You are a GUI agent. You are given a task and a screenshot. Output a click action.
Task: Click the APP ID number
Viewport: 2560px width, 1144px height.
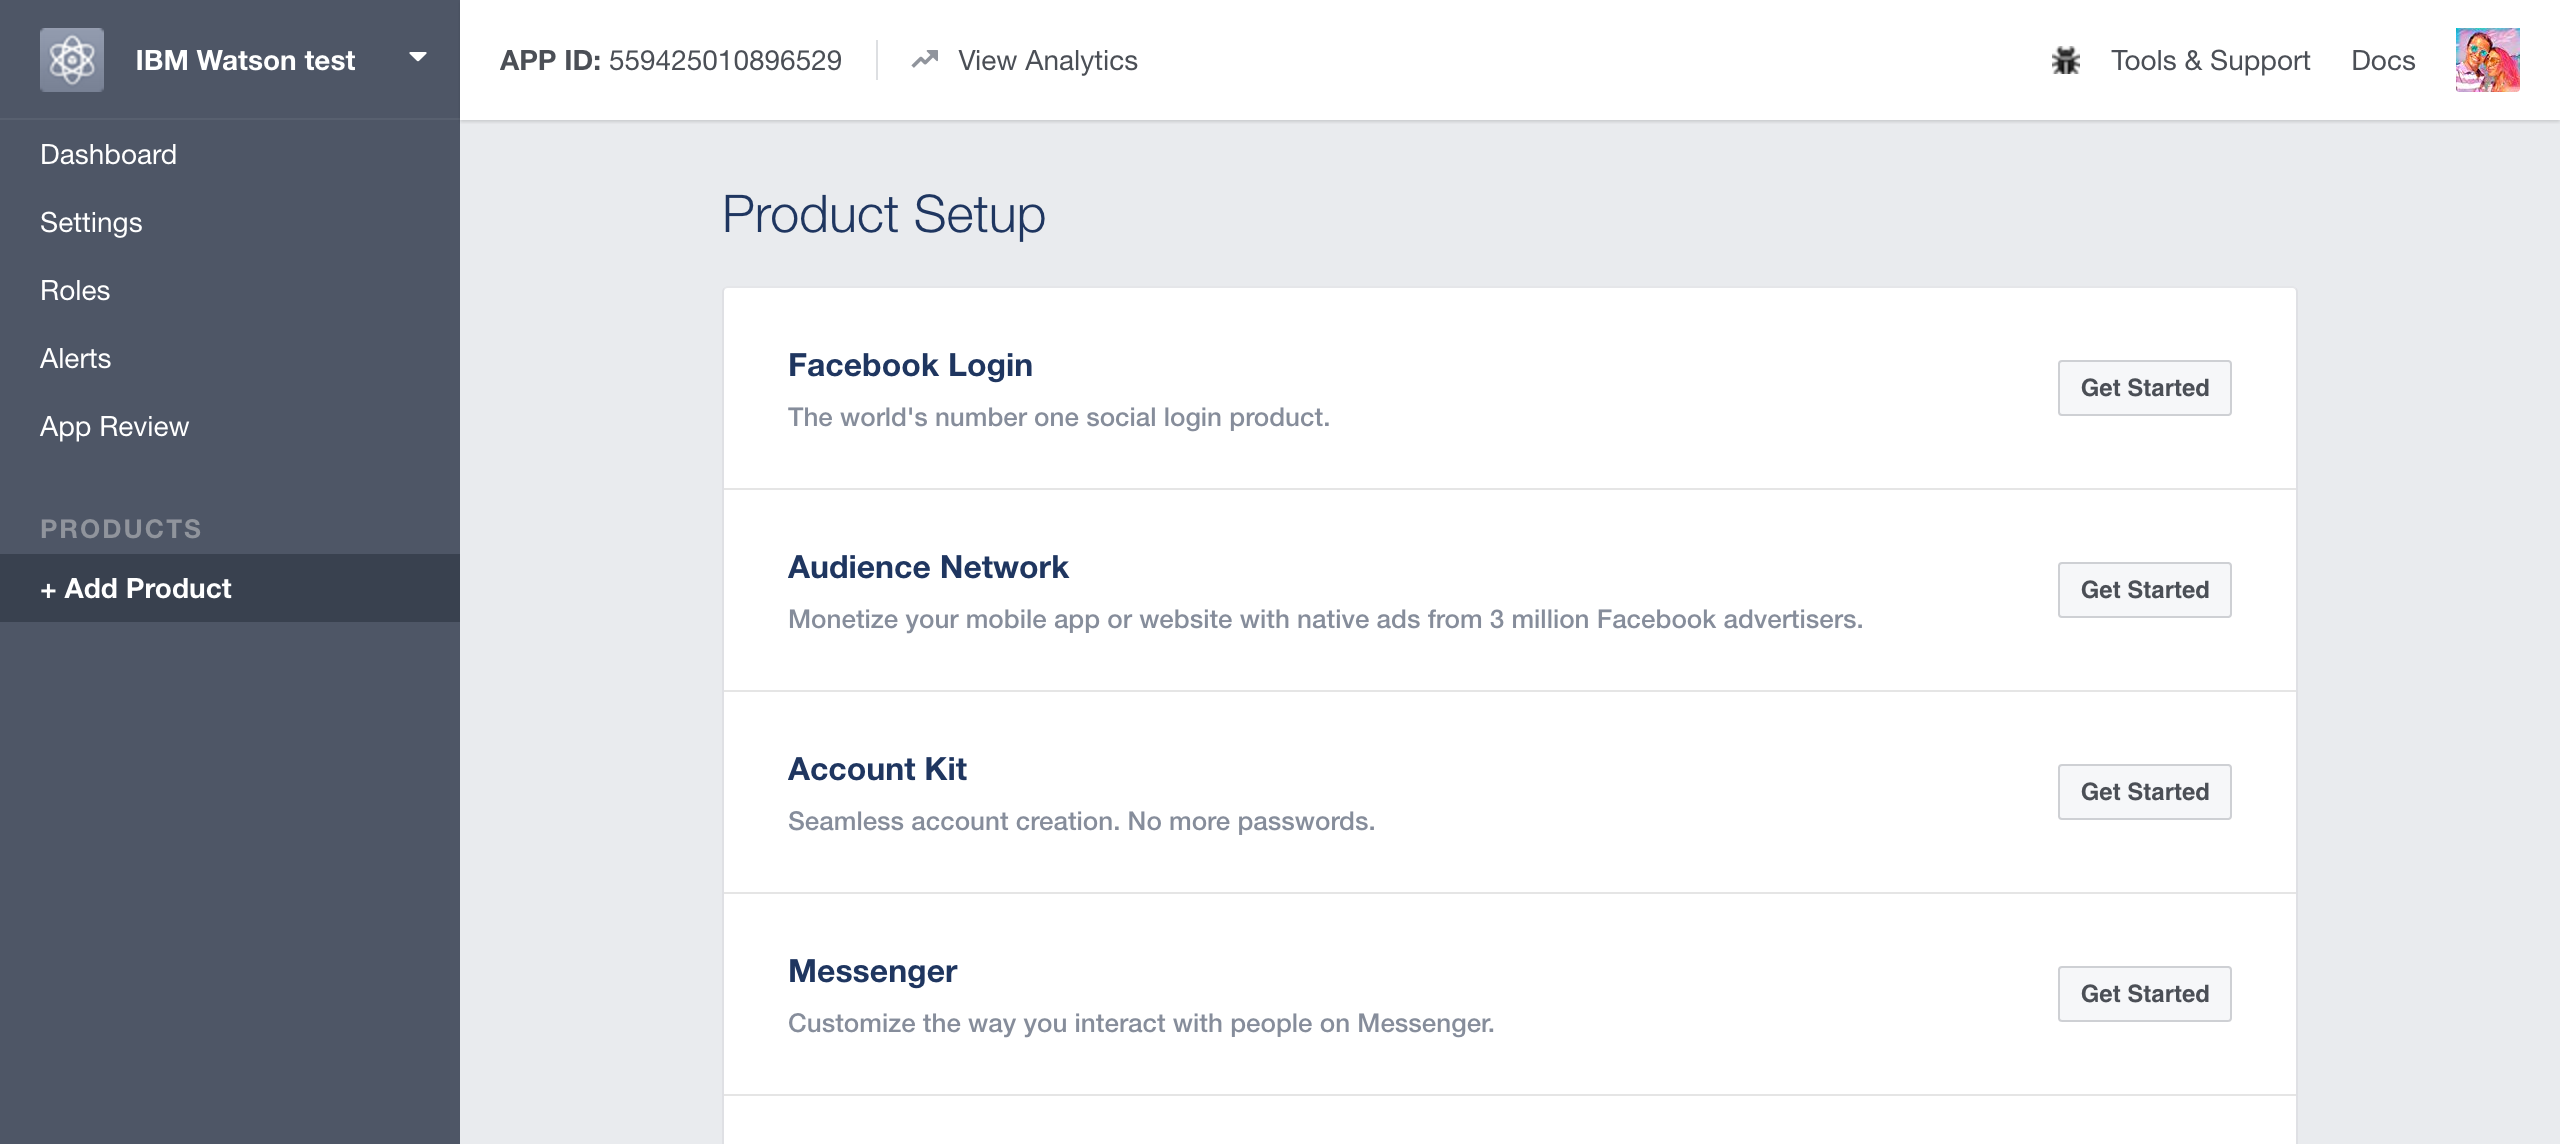pos(725,61)
